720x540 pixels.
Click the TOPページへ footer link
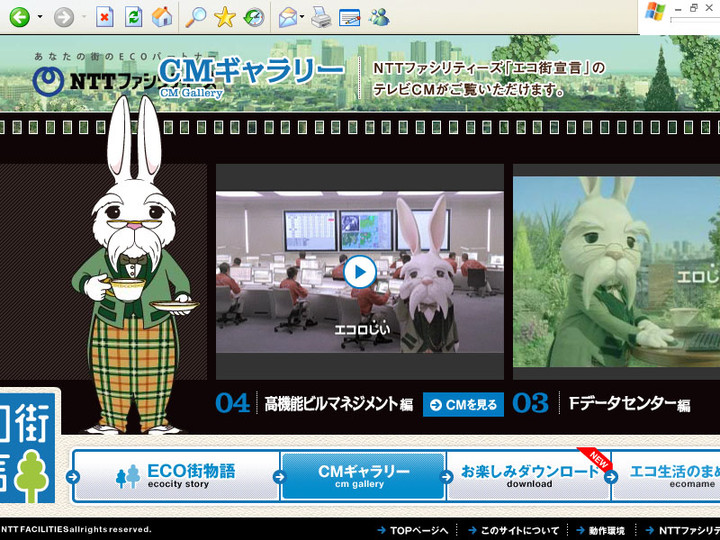(413, 530)
